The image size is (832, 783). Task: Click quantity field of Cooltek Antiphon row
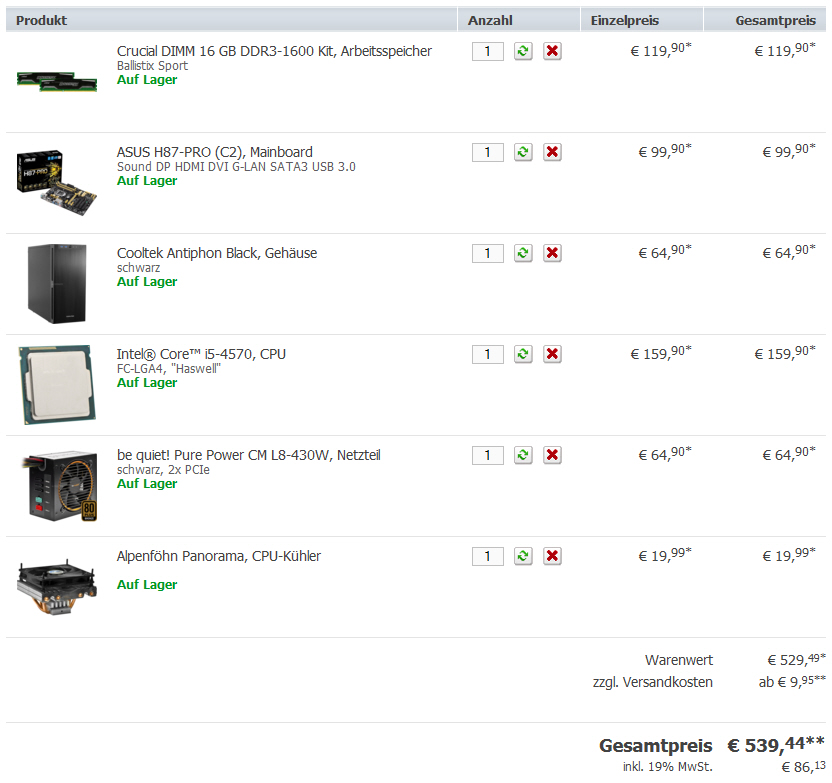(488, 253)
